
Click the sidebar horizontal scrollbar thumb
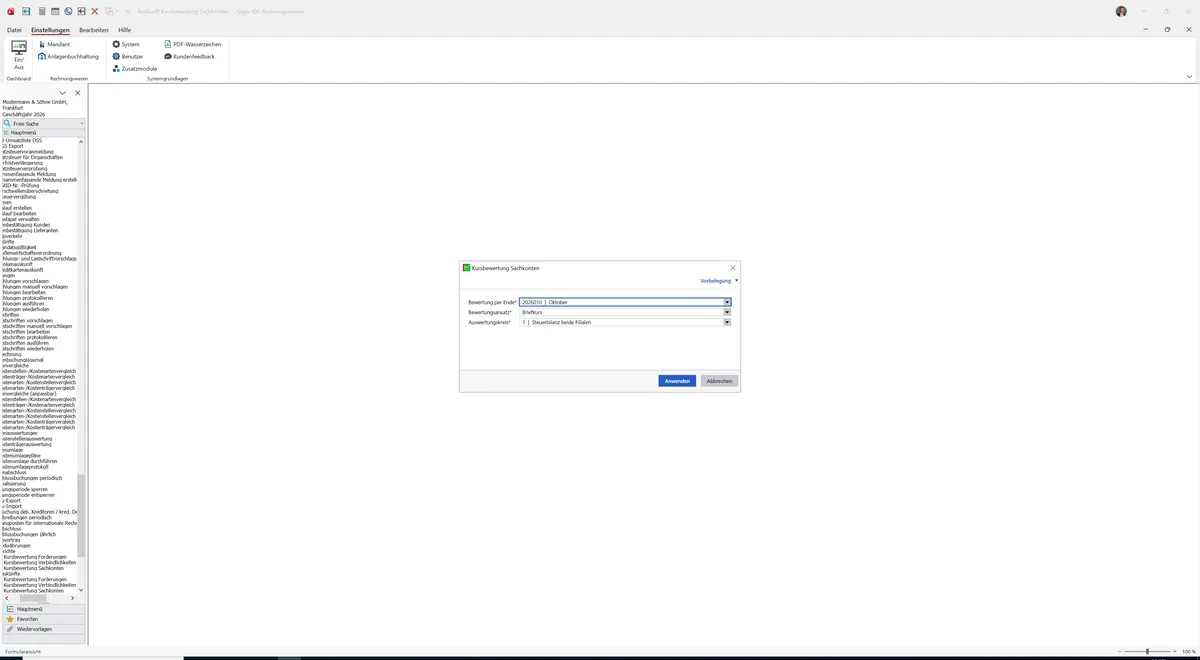[33, 598]
